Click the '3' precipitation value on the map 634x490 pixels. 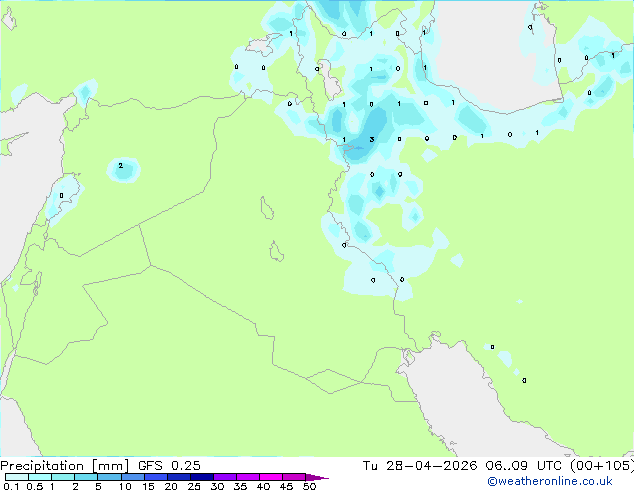[372, 139]
